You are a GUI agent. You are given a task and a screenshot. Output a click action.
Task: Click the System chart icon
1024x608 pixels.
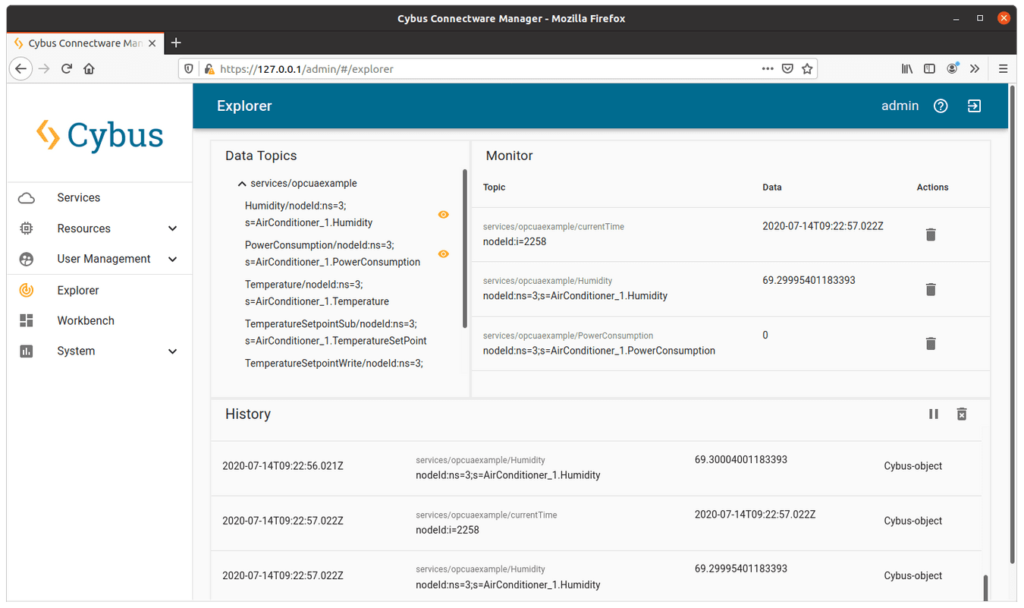point(26,351)
